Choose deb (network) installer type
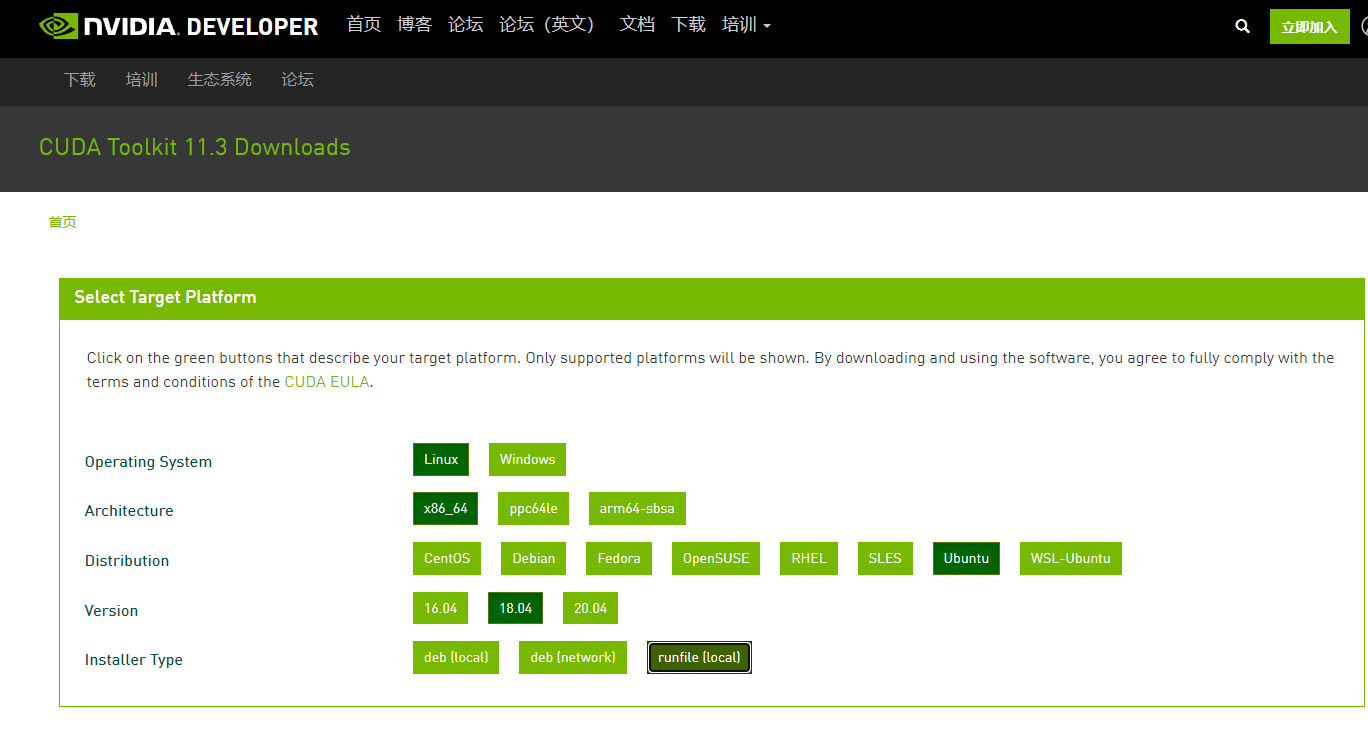Screen dimensions: 1368x734 (x=573, y=658)
